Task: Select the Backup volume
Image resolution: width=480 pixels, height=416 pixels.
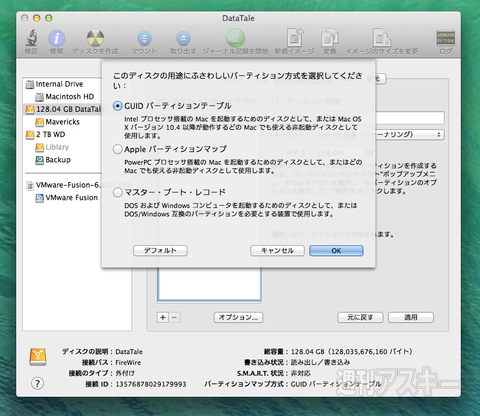Action: pyautogui.click(x=53, y=160)
